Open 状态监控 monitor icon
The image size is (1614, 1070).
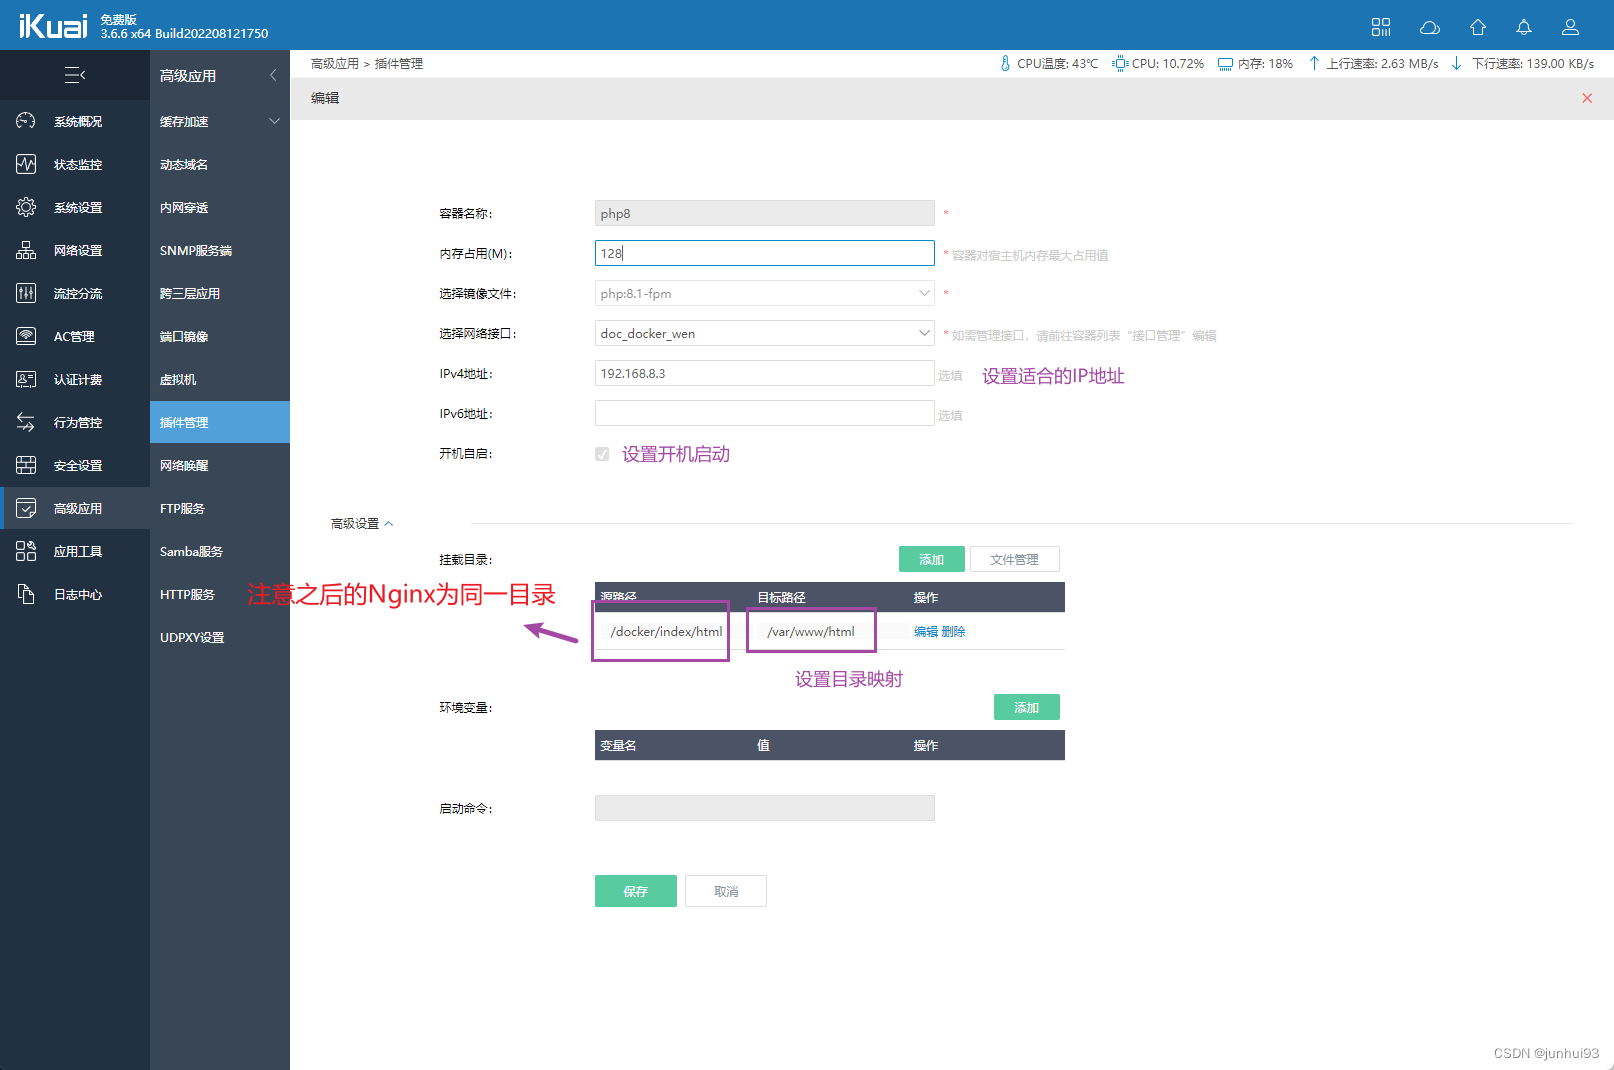pos(26,164)
